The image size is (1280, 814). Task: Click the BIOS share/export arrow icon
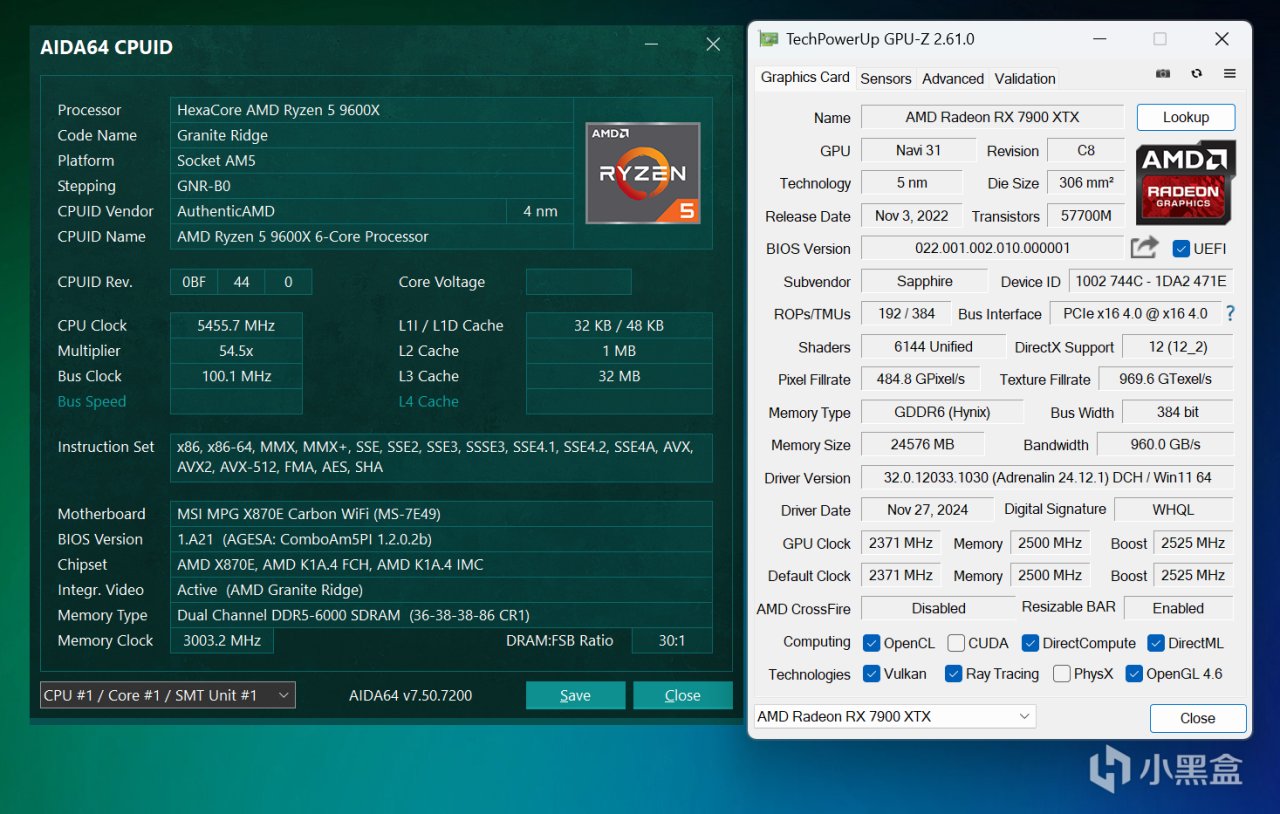click(x=1144, y=247)
